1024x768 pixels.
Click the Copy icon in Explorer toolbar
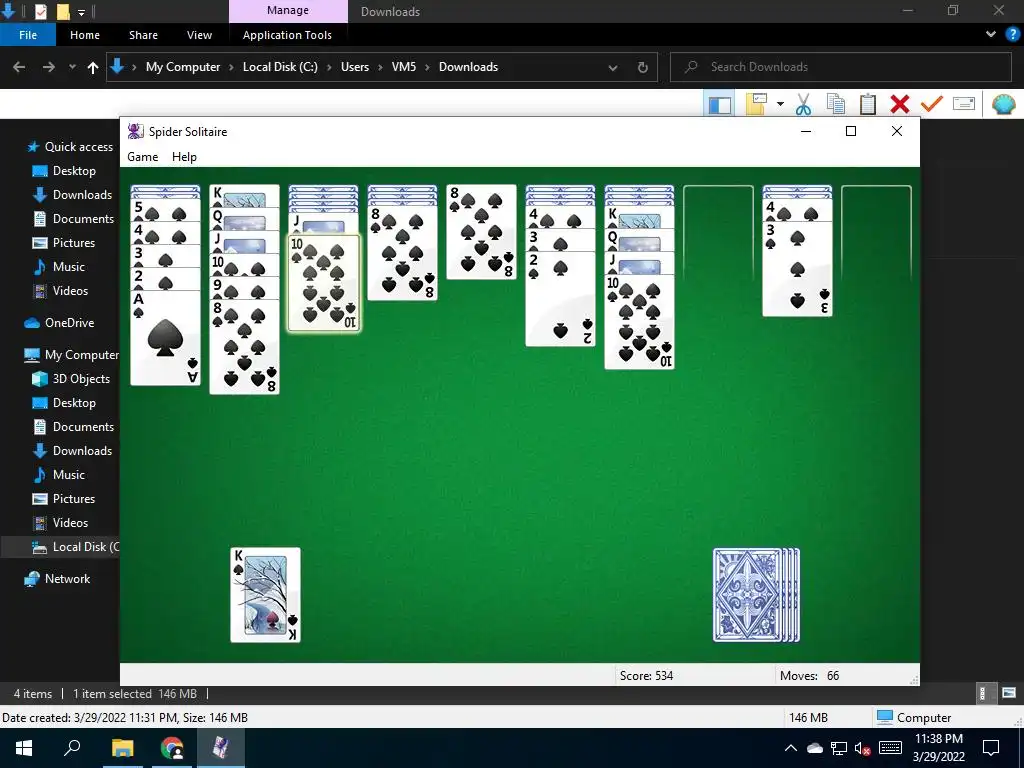pyautogui.click(x=835, y=104)
